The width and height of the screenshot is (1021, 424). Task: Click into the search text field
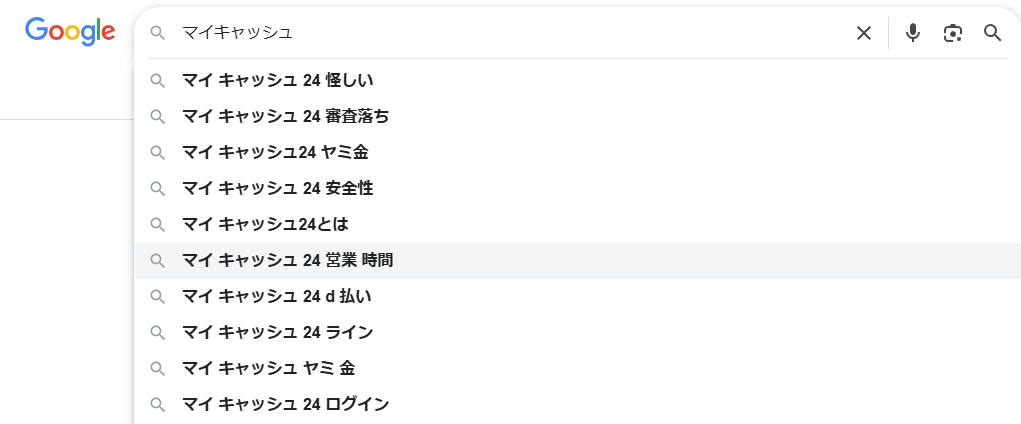point(500,33)
